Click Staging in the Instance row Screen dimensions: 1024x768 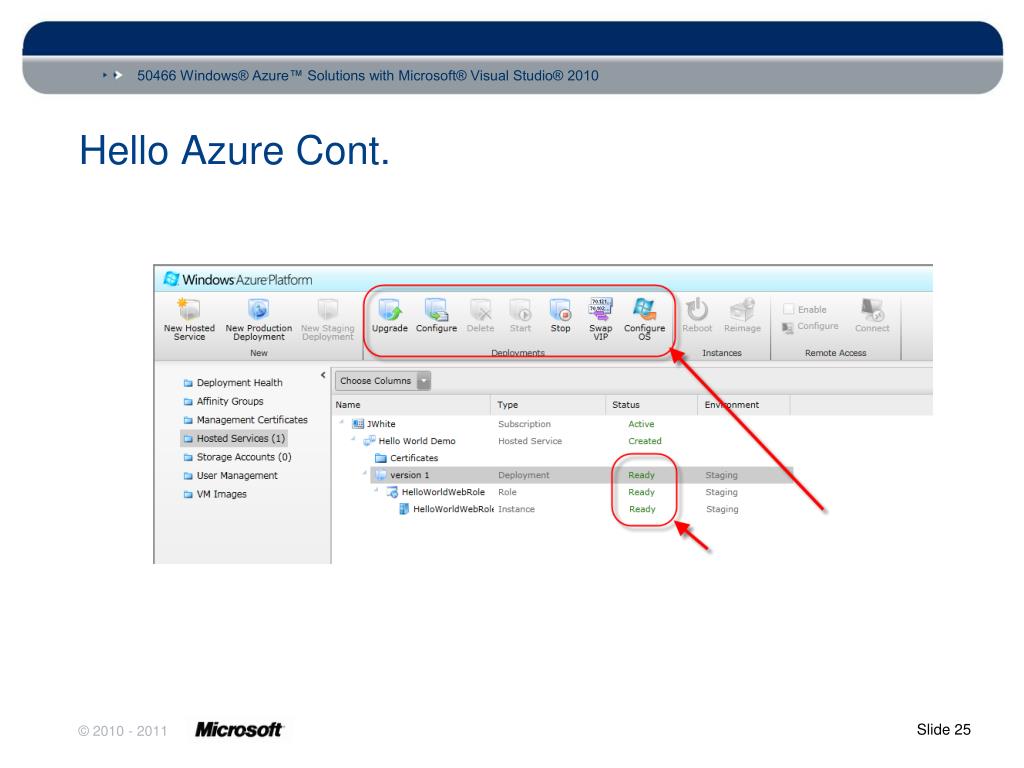722,509
